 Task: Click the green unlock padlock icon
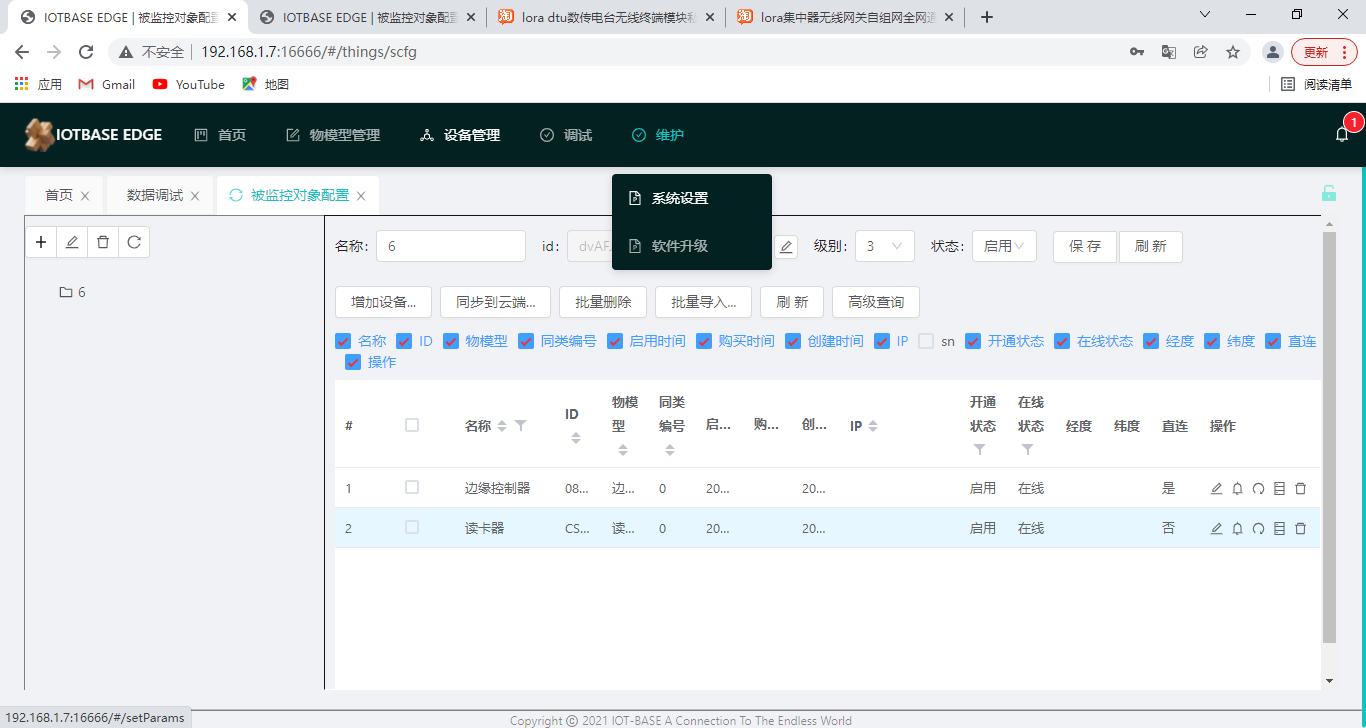(1328, 194)
